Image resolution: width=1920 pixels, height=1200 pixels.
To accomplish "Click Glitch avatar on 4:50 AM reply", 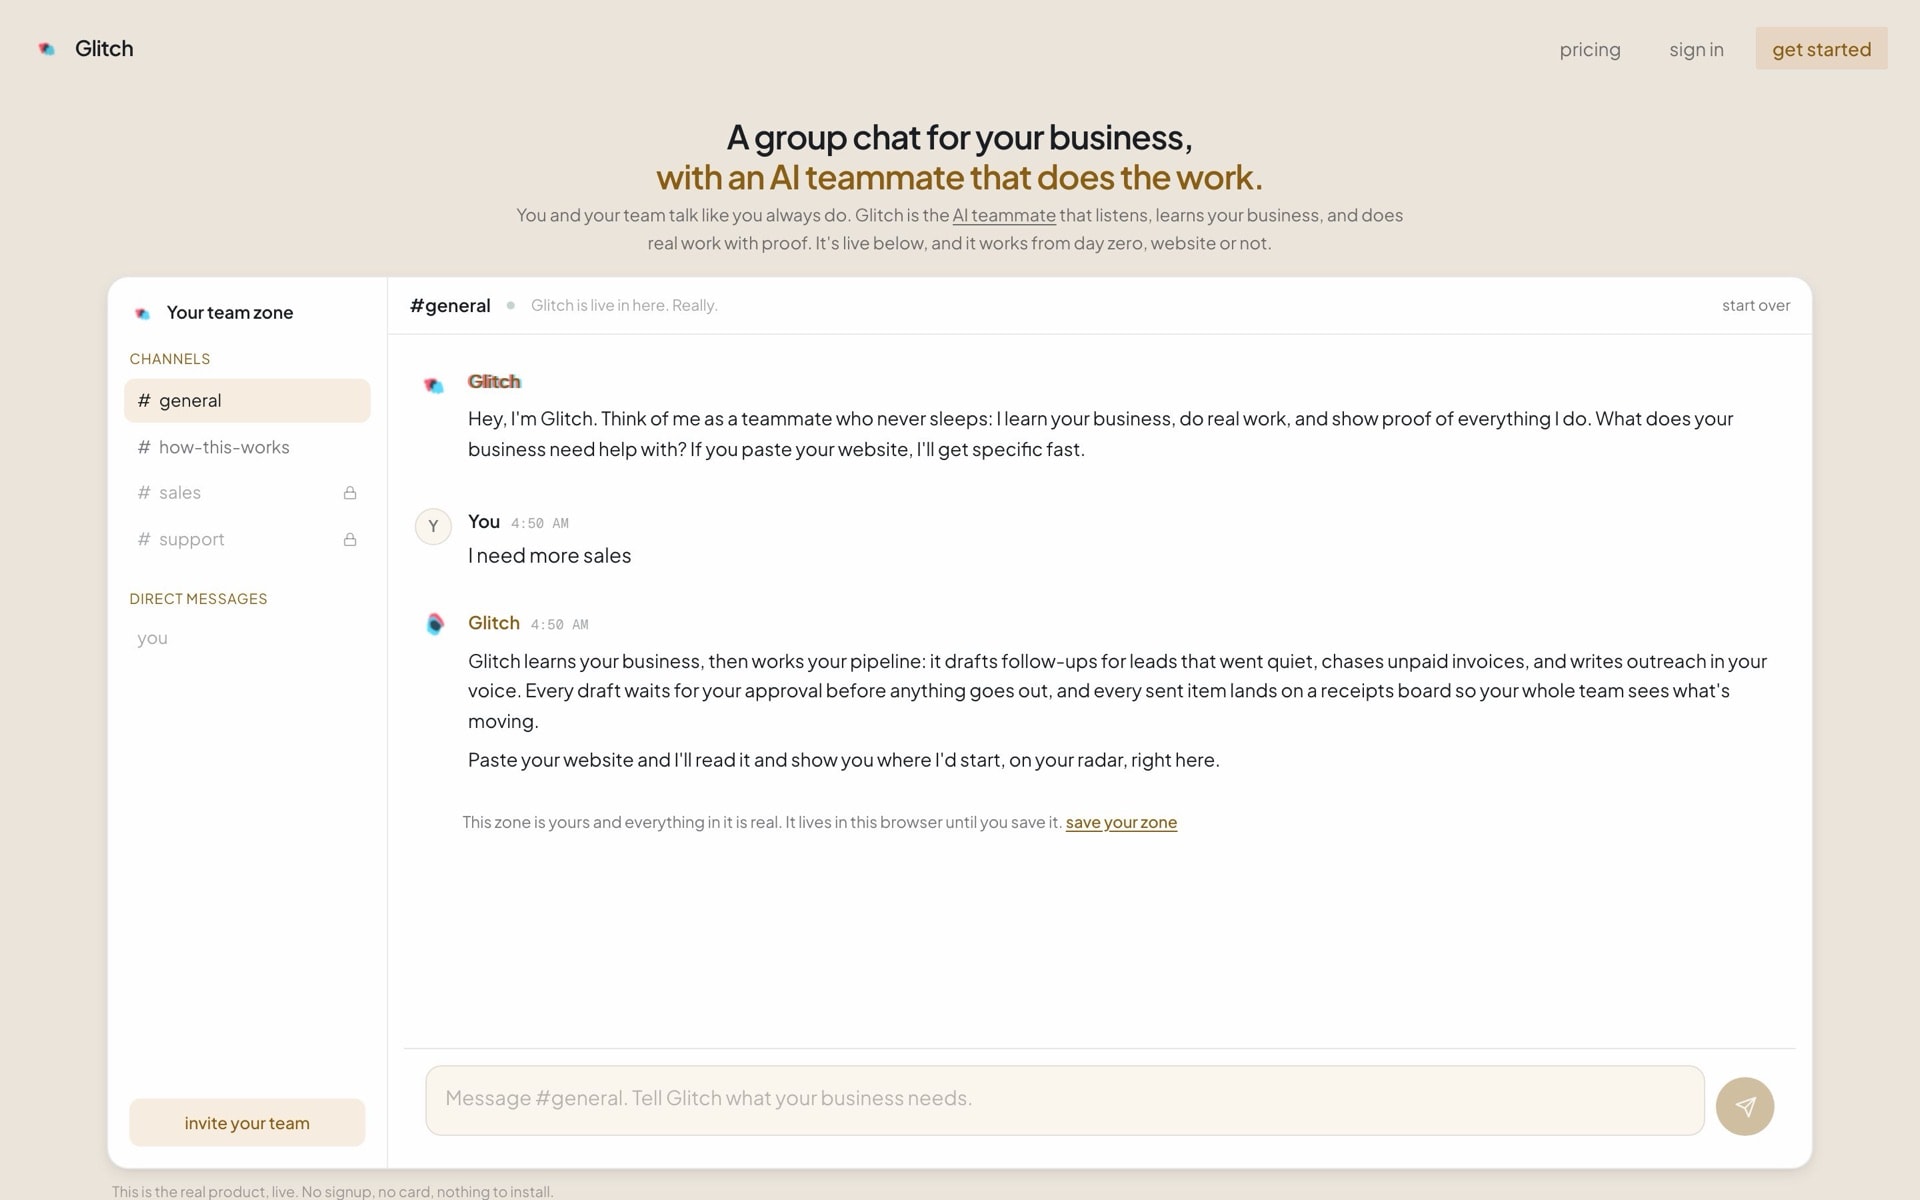I will (434, 624).
